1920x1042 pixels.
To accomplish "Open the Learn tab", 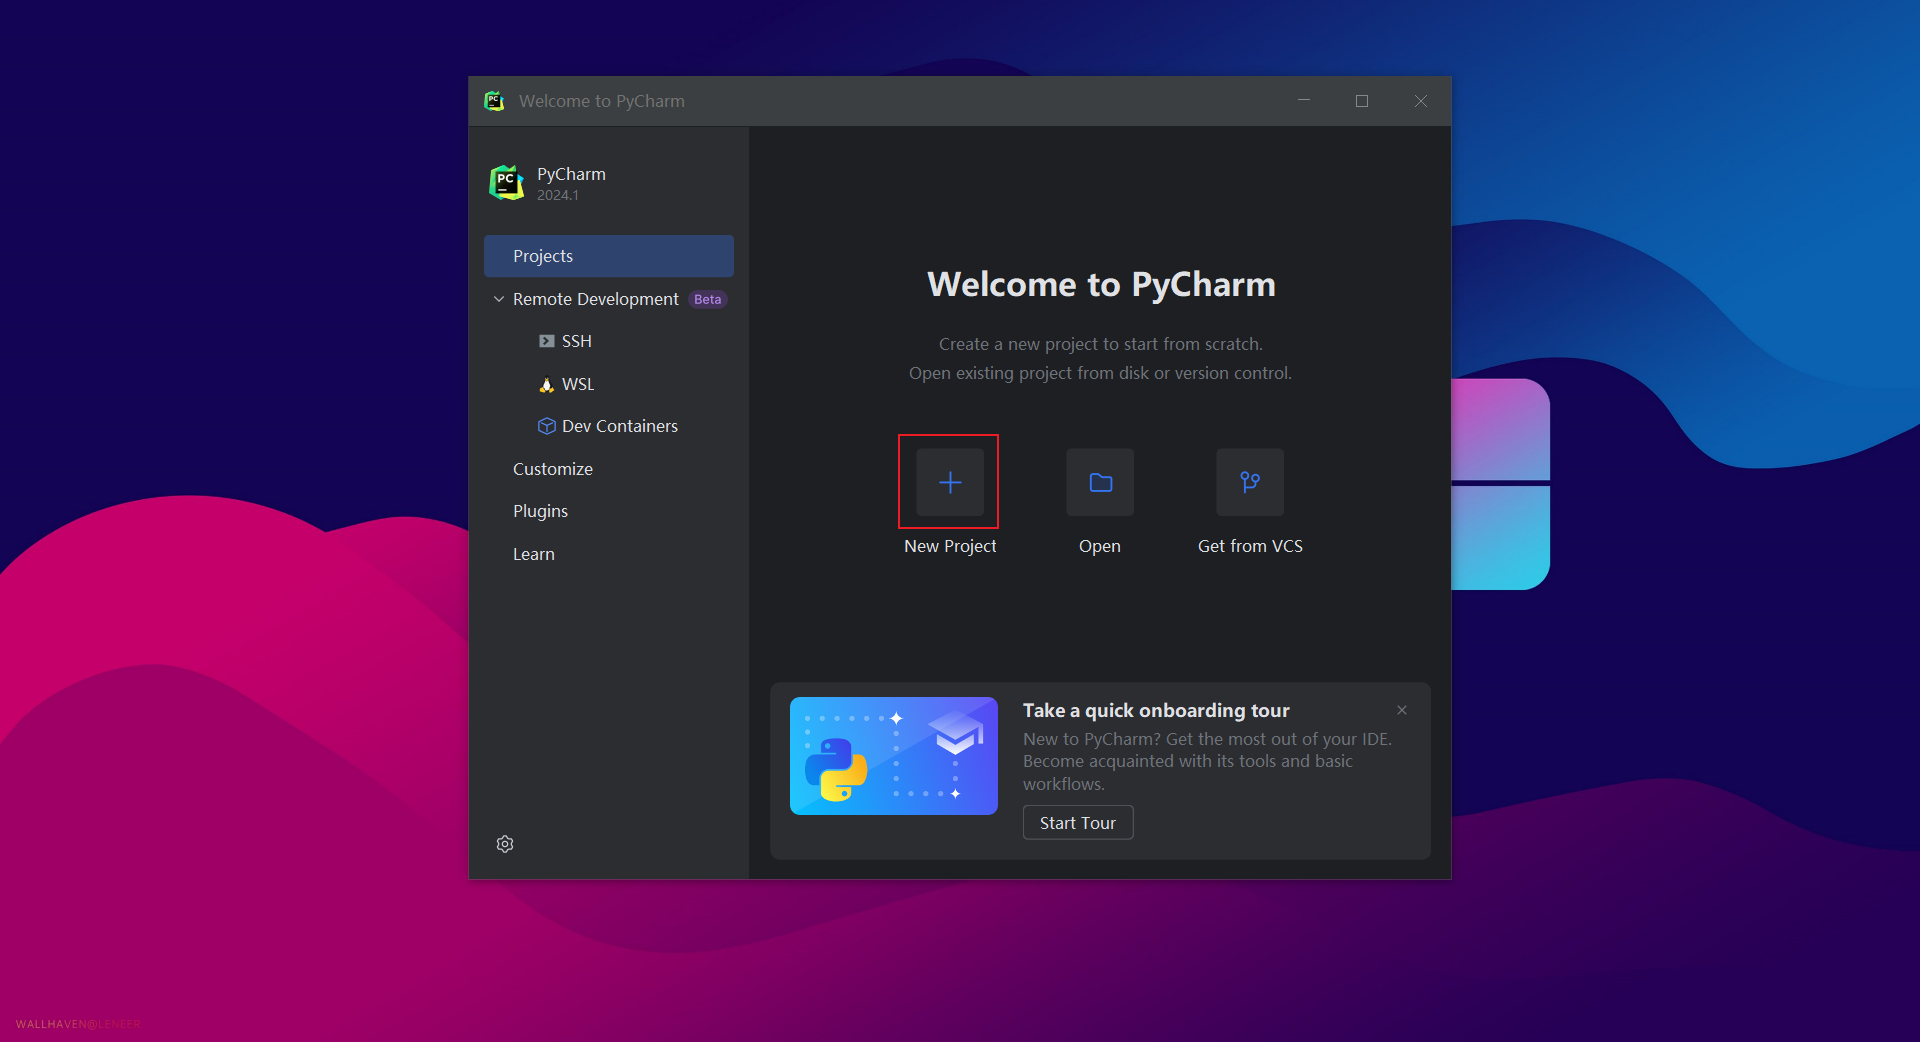I will (x=533, y=554).
